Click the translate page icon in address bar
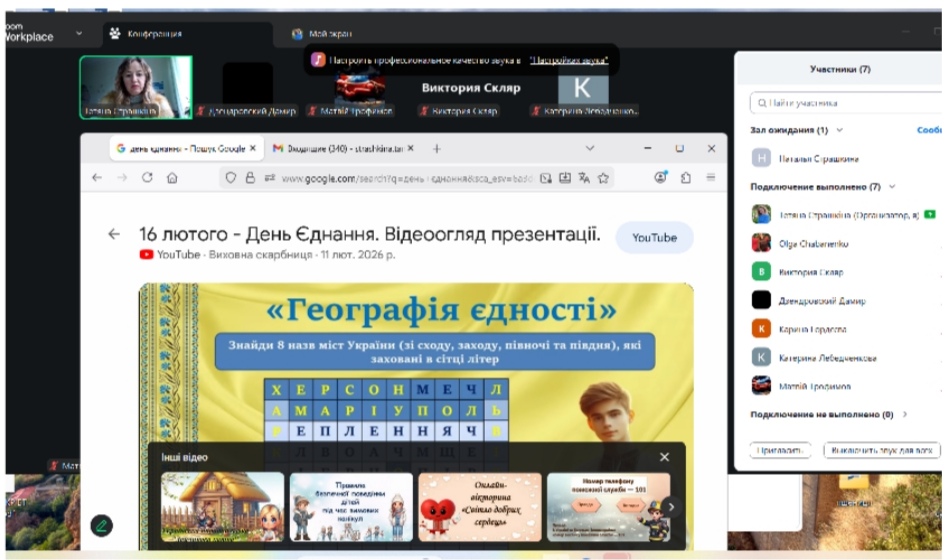The height and width of the screenshot is (560, 949). [584, 178]
